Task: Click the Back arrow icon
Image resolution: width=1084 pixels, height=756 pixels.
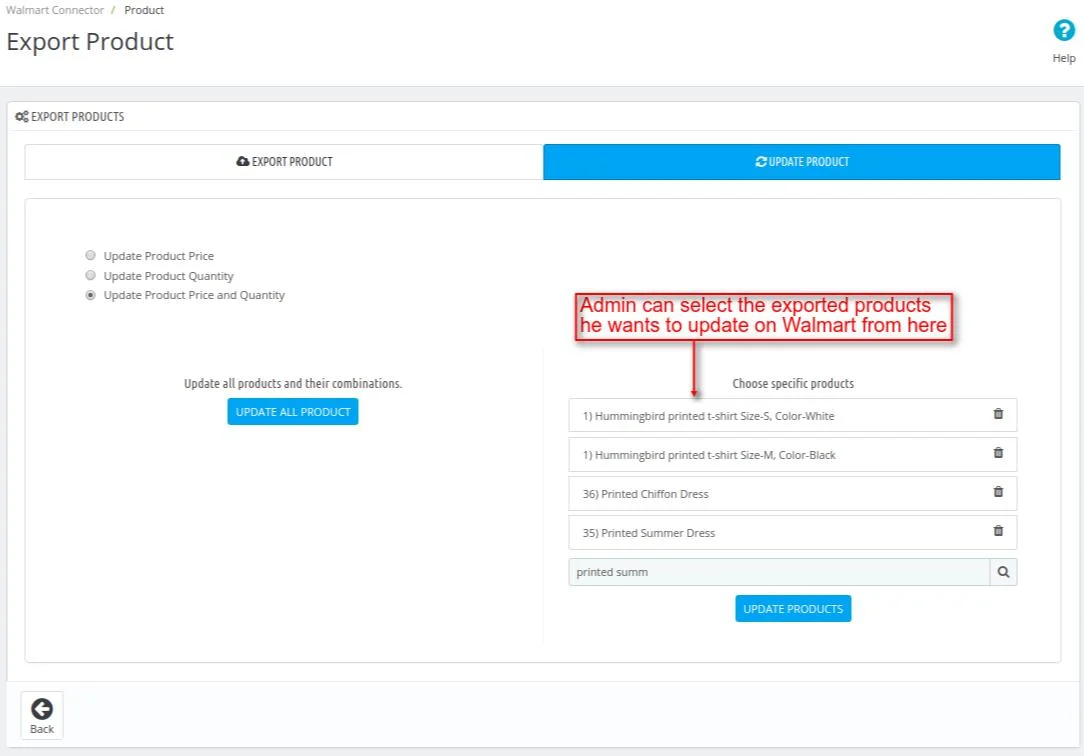Action: click(42, 709)
